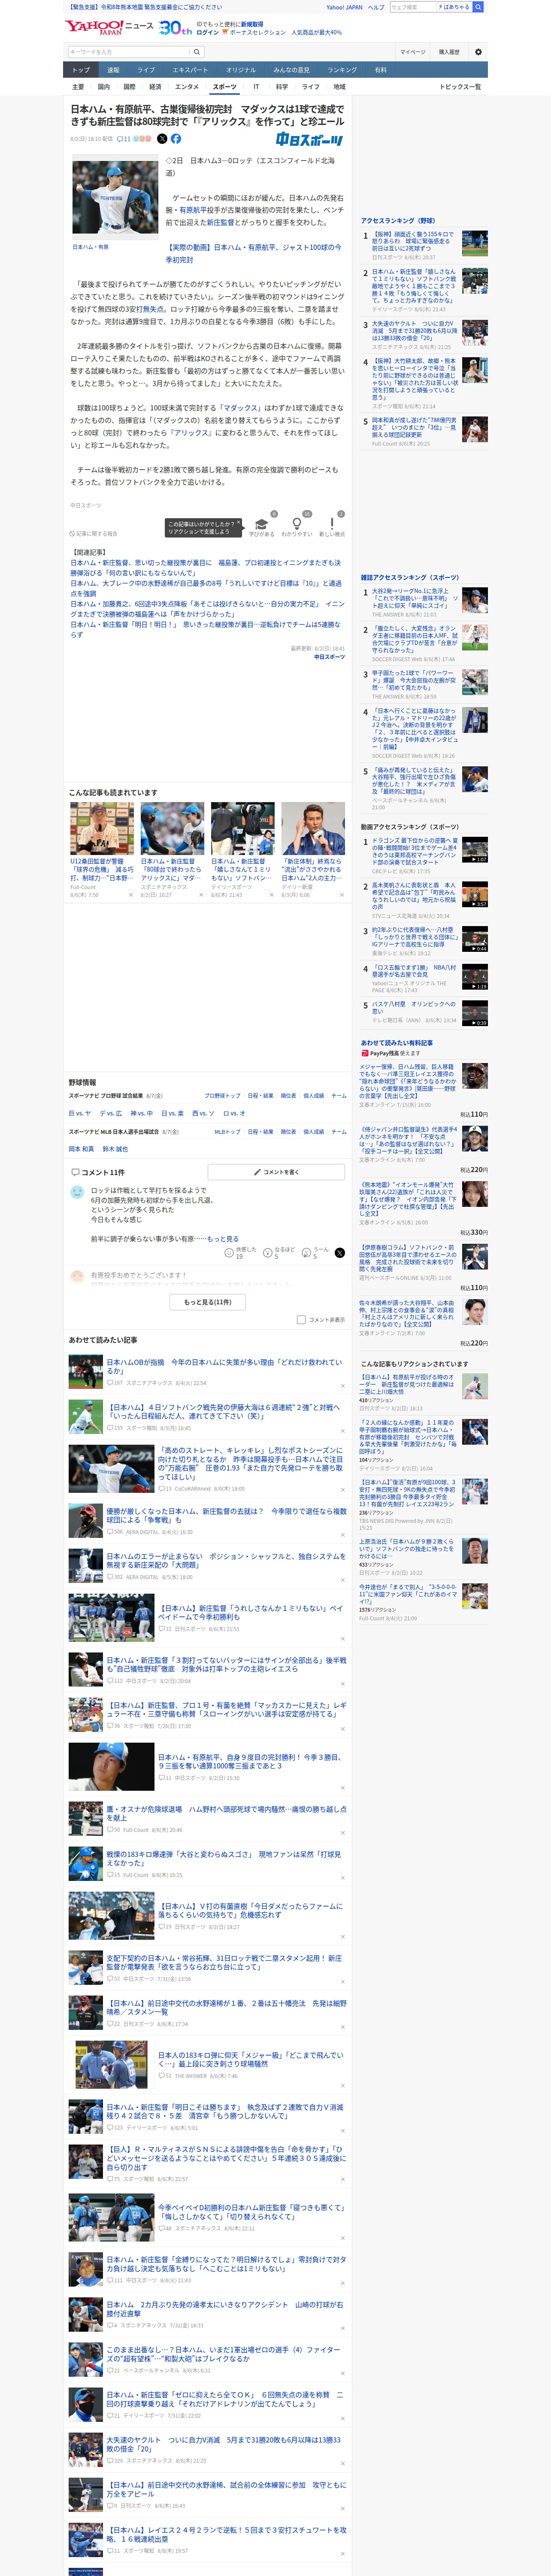This screenshot has width=551, height=2576.
Task: Open settings gear icon near purchase history
Action: pyautogui.click(x=478, y=52)
